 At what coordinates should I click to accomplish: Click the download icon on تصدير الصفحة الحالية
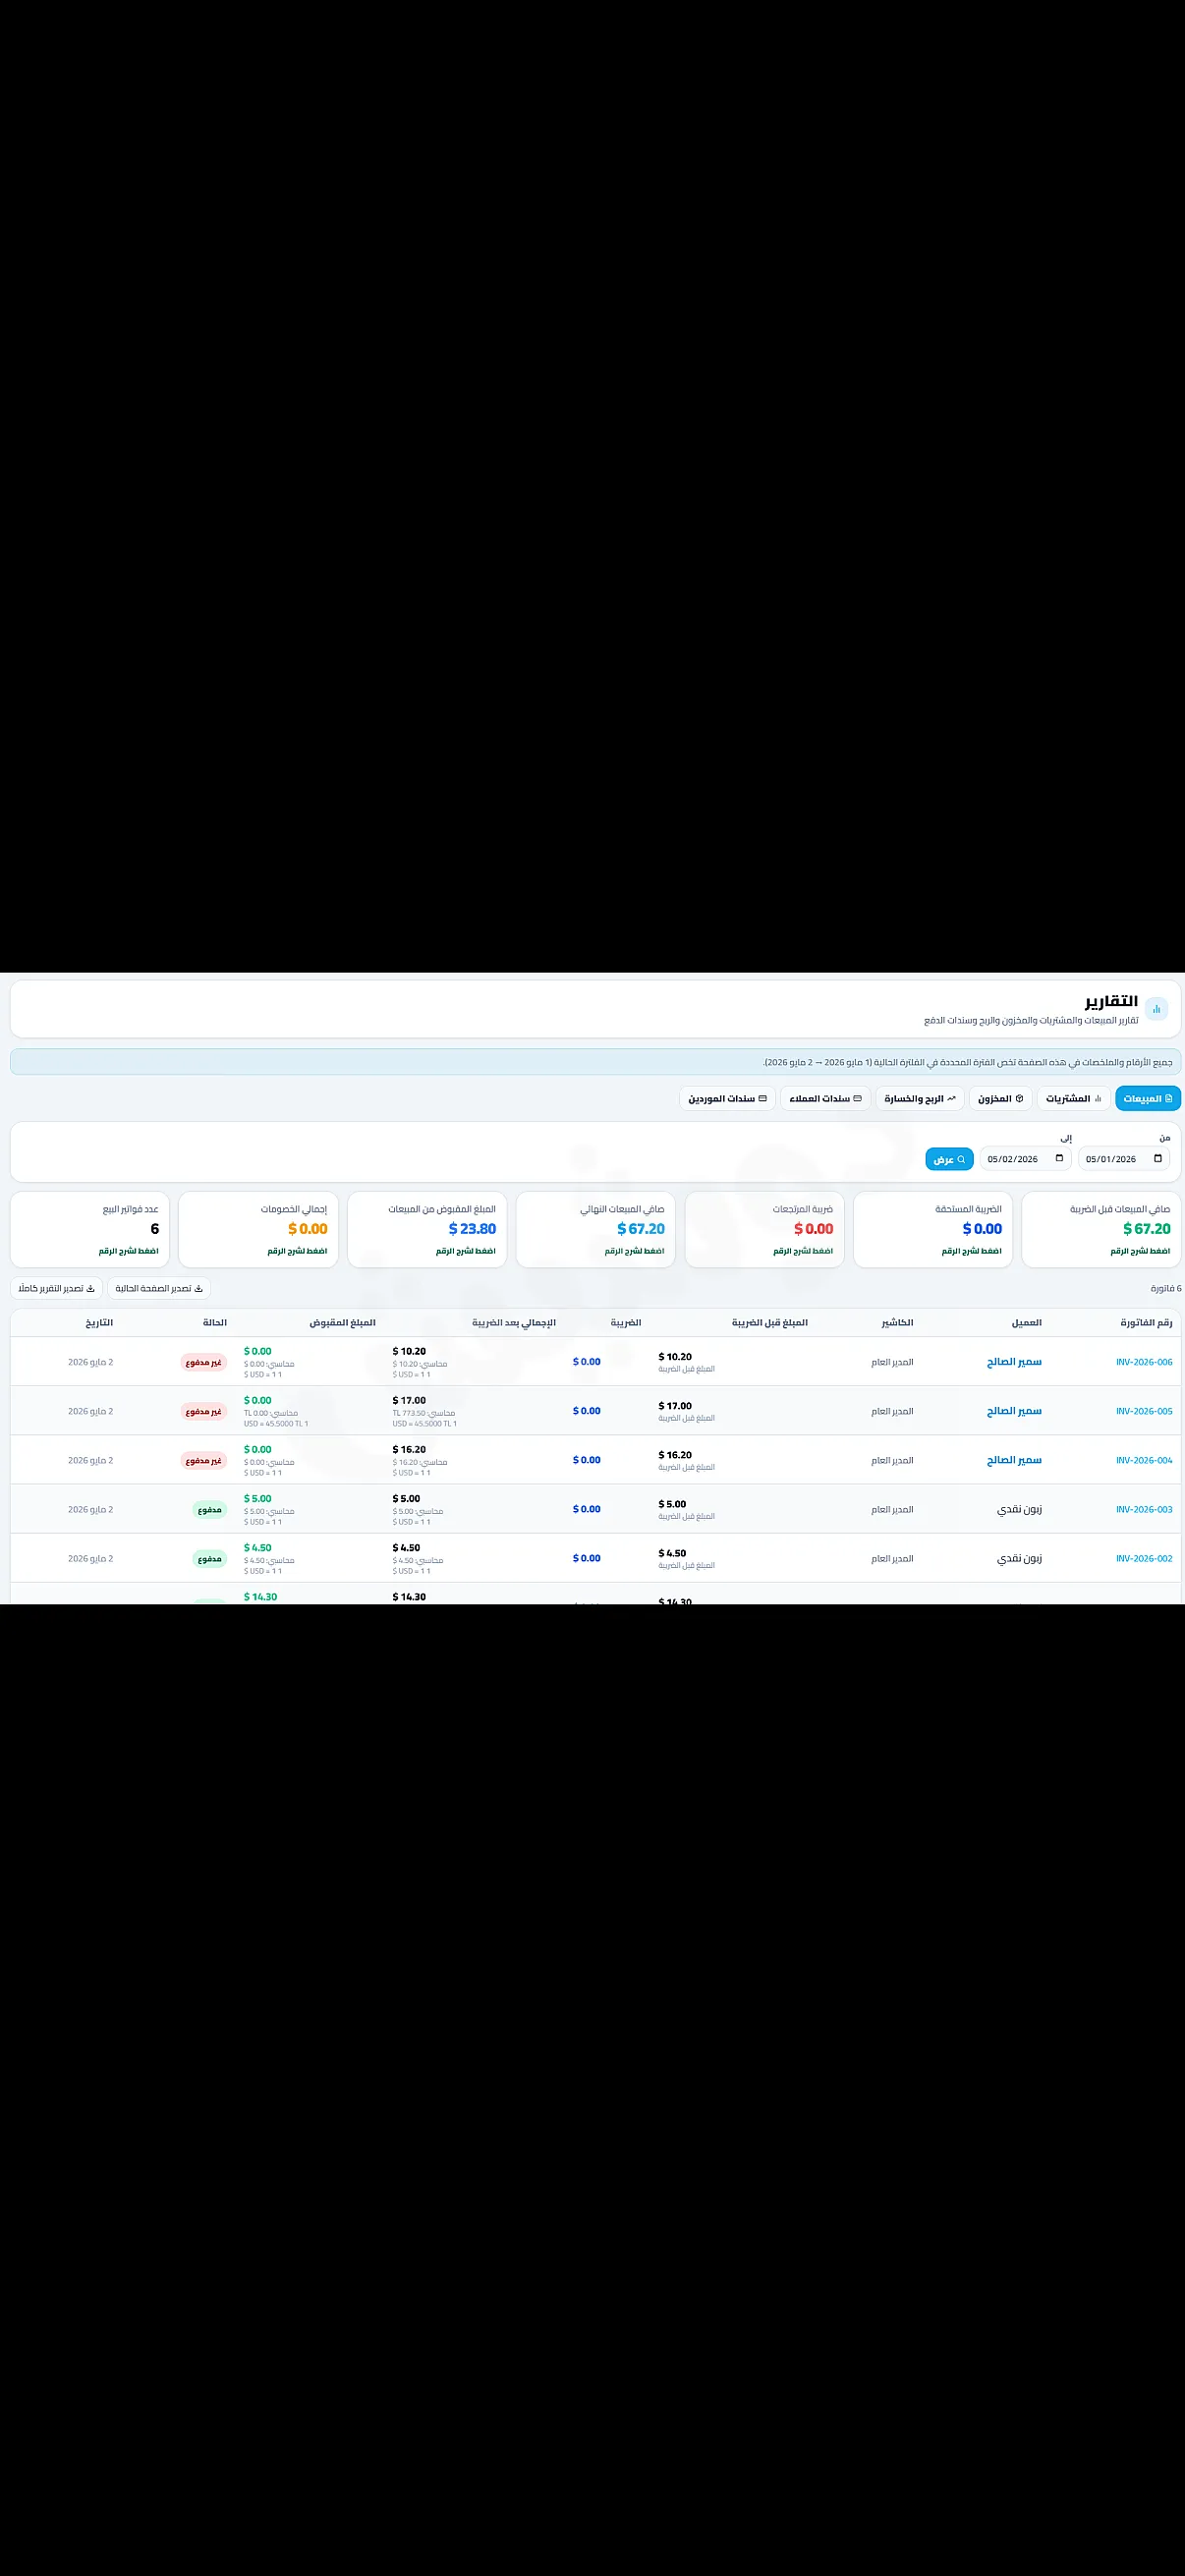[198, 1288]
